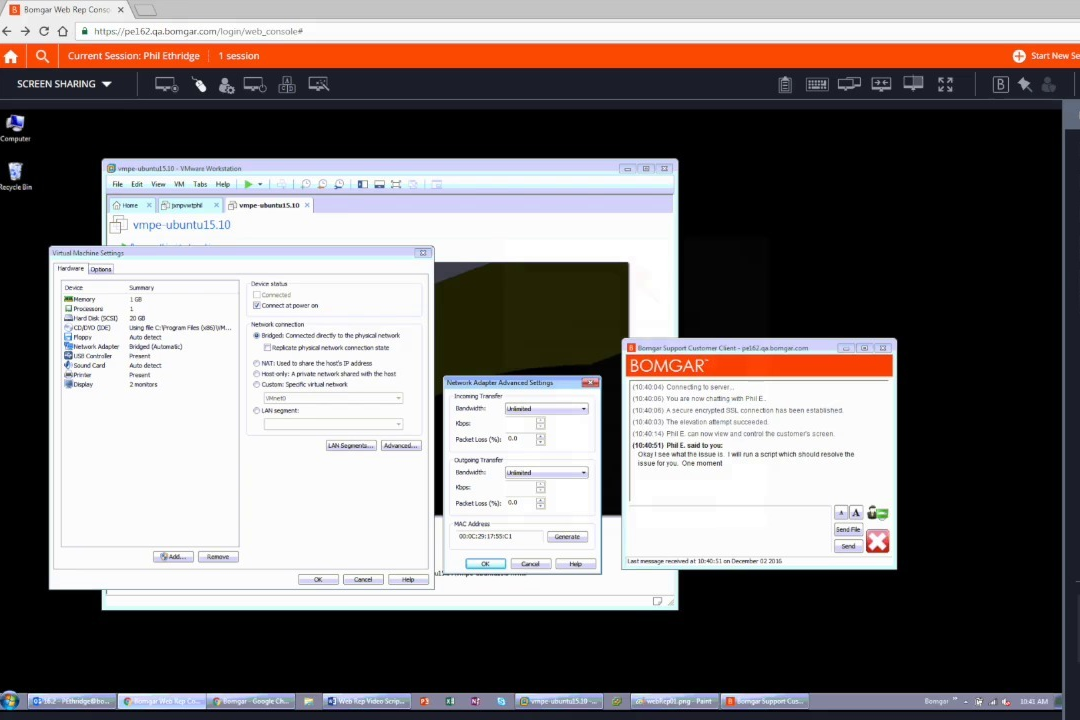The image size is (1080, 720).
Task: Click the clipboard icon in session toolbar
Action: [x=785, y=85]
